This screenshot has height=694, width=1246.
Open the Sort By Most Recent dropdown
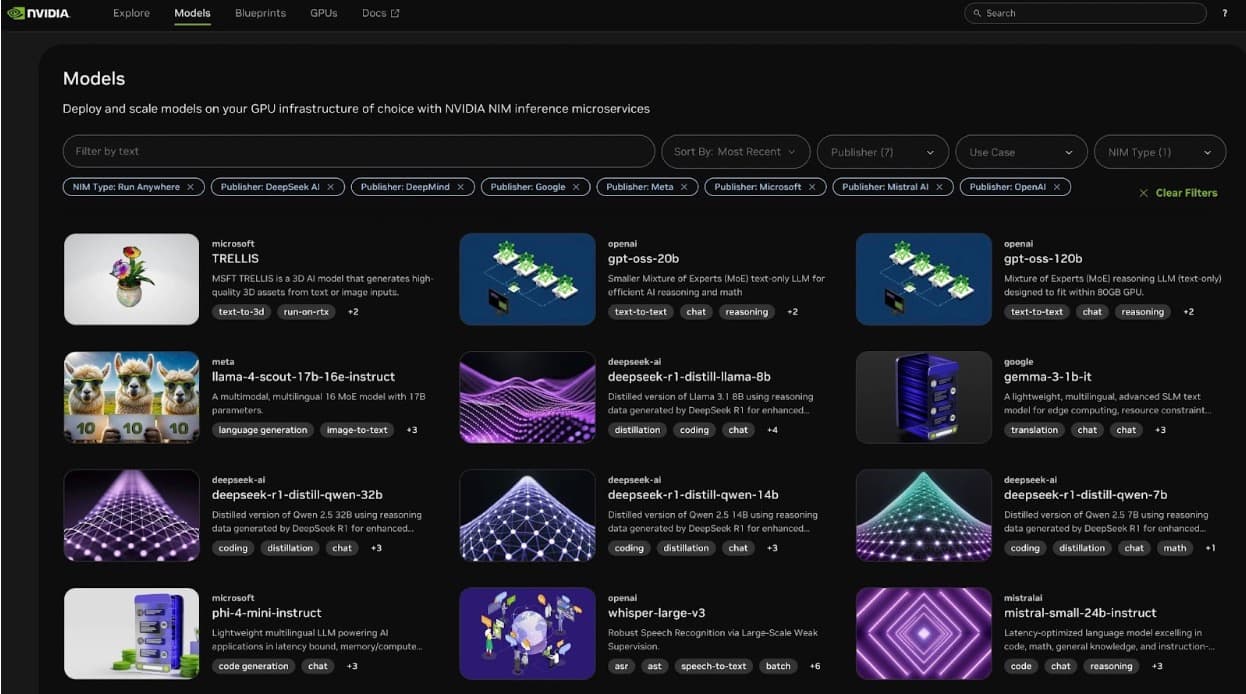pyautogui.click(x=735, y=152)
